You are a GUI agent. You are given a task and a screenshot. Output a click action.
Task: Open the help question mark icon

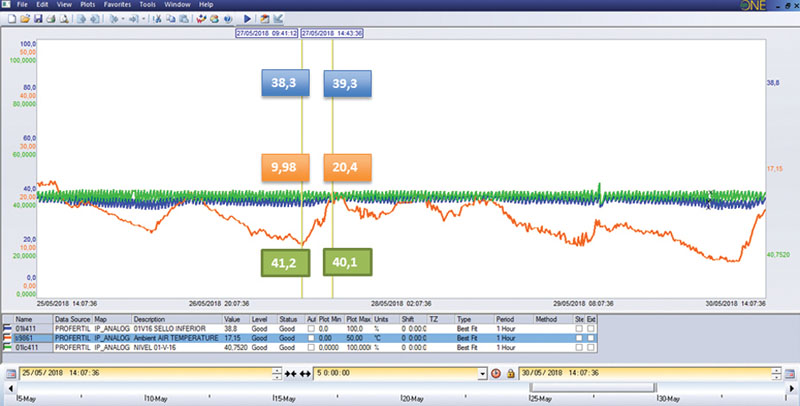click(x=228, y=19)
